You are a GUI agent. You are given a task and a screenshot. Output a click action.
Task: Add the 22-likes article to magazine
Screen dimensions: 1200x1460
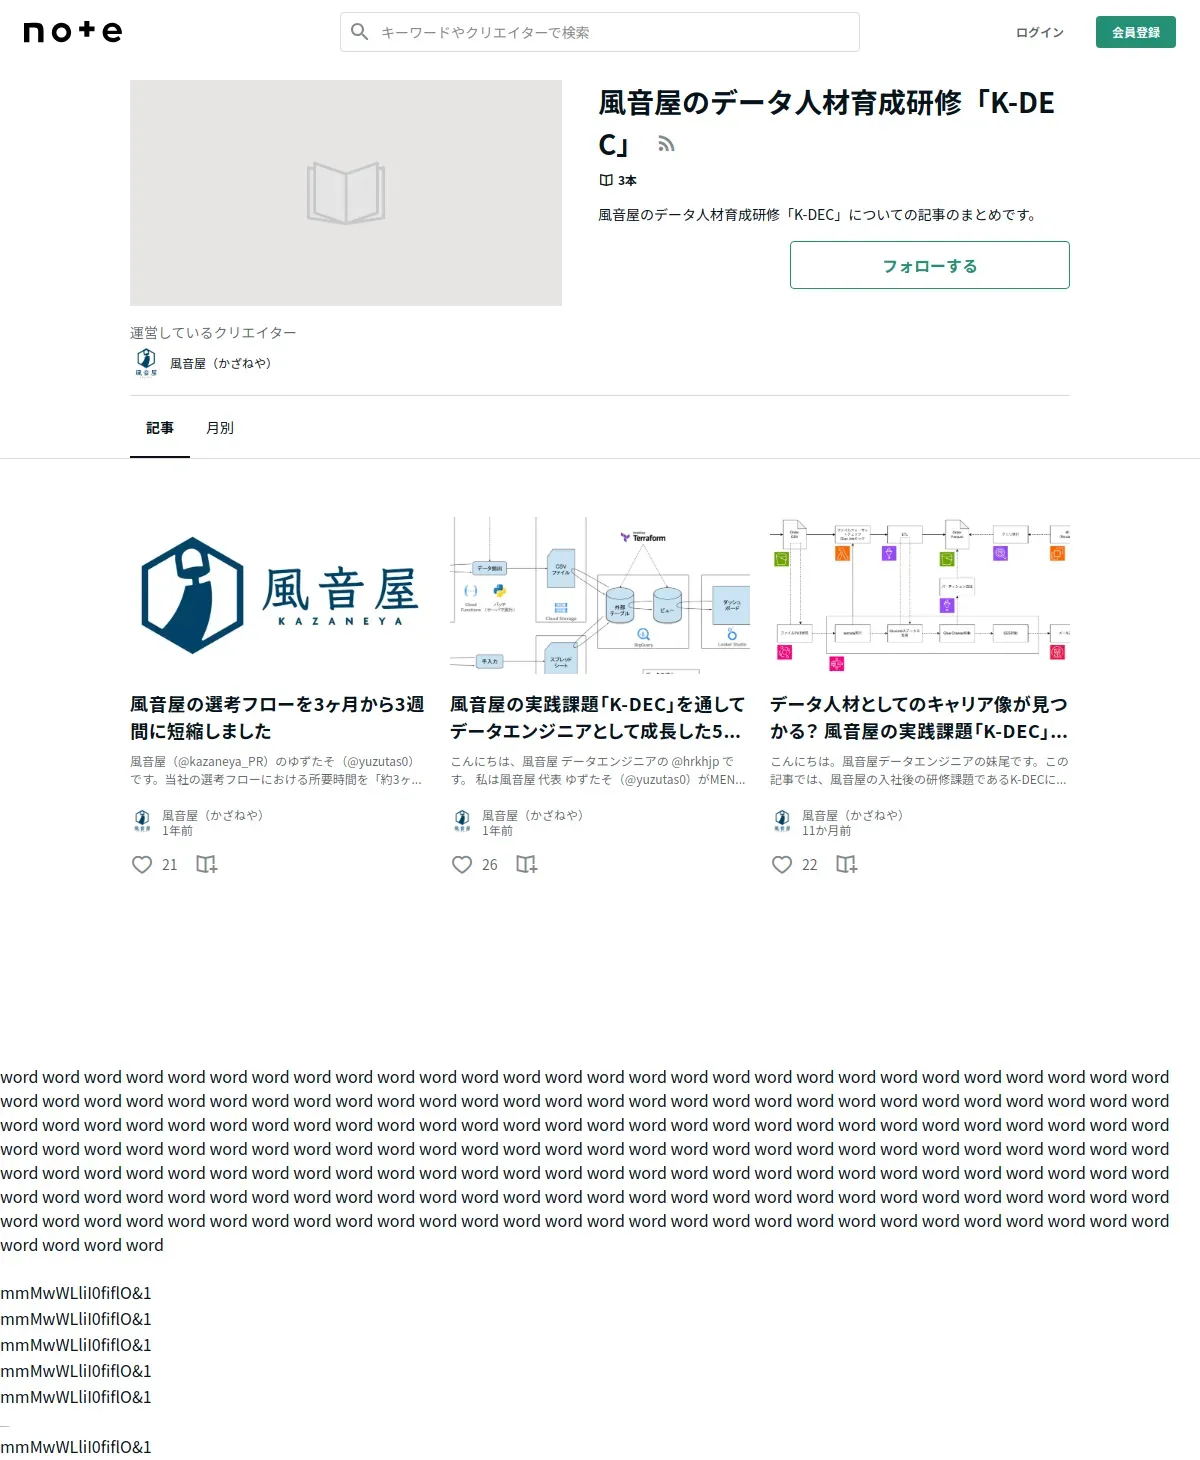pos(847,864)
